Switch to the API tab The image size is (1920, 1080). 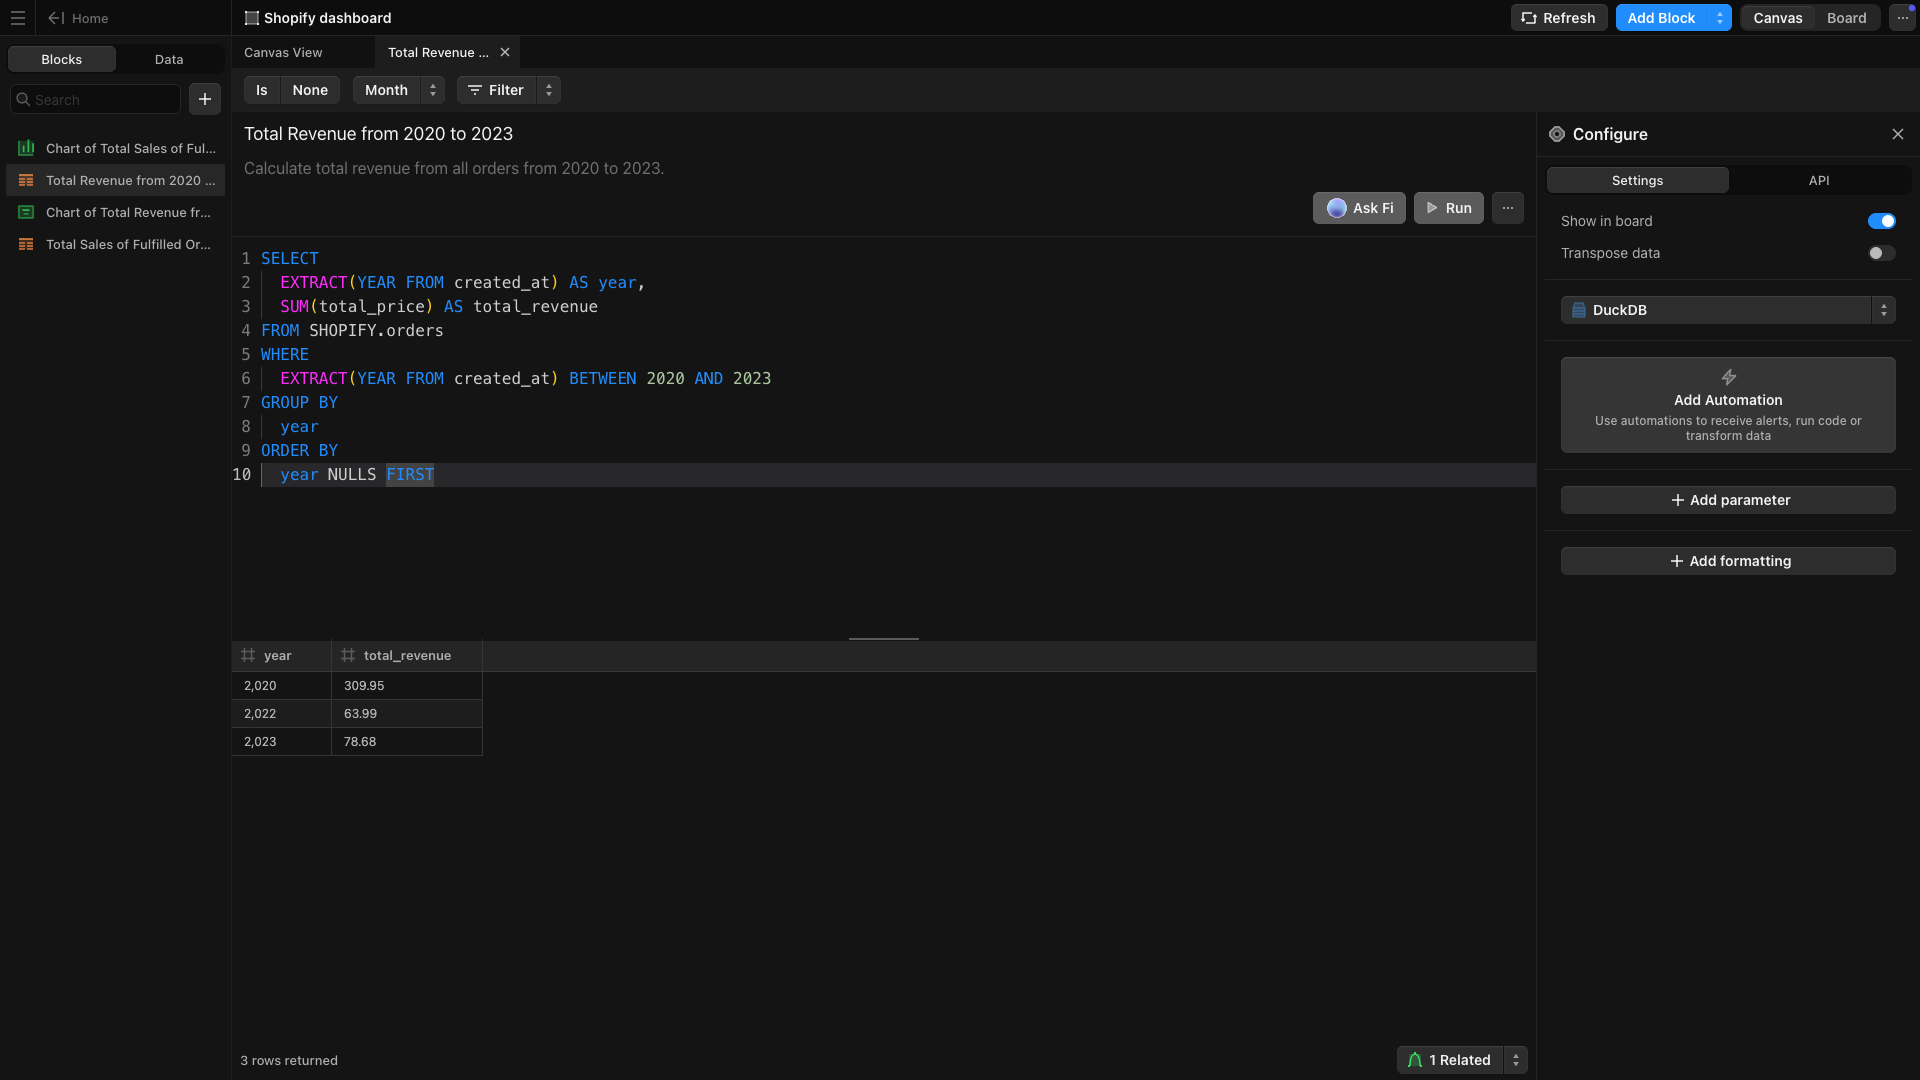pos(1819,180)
